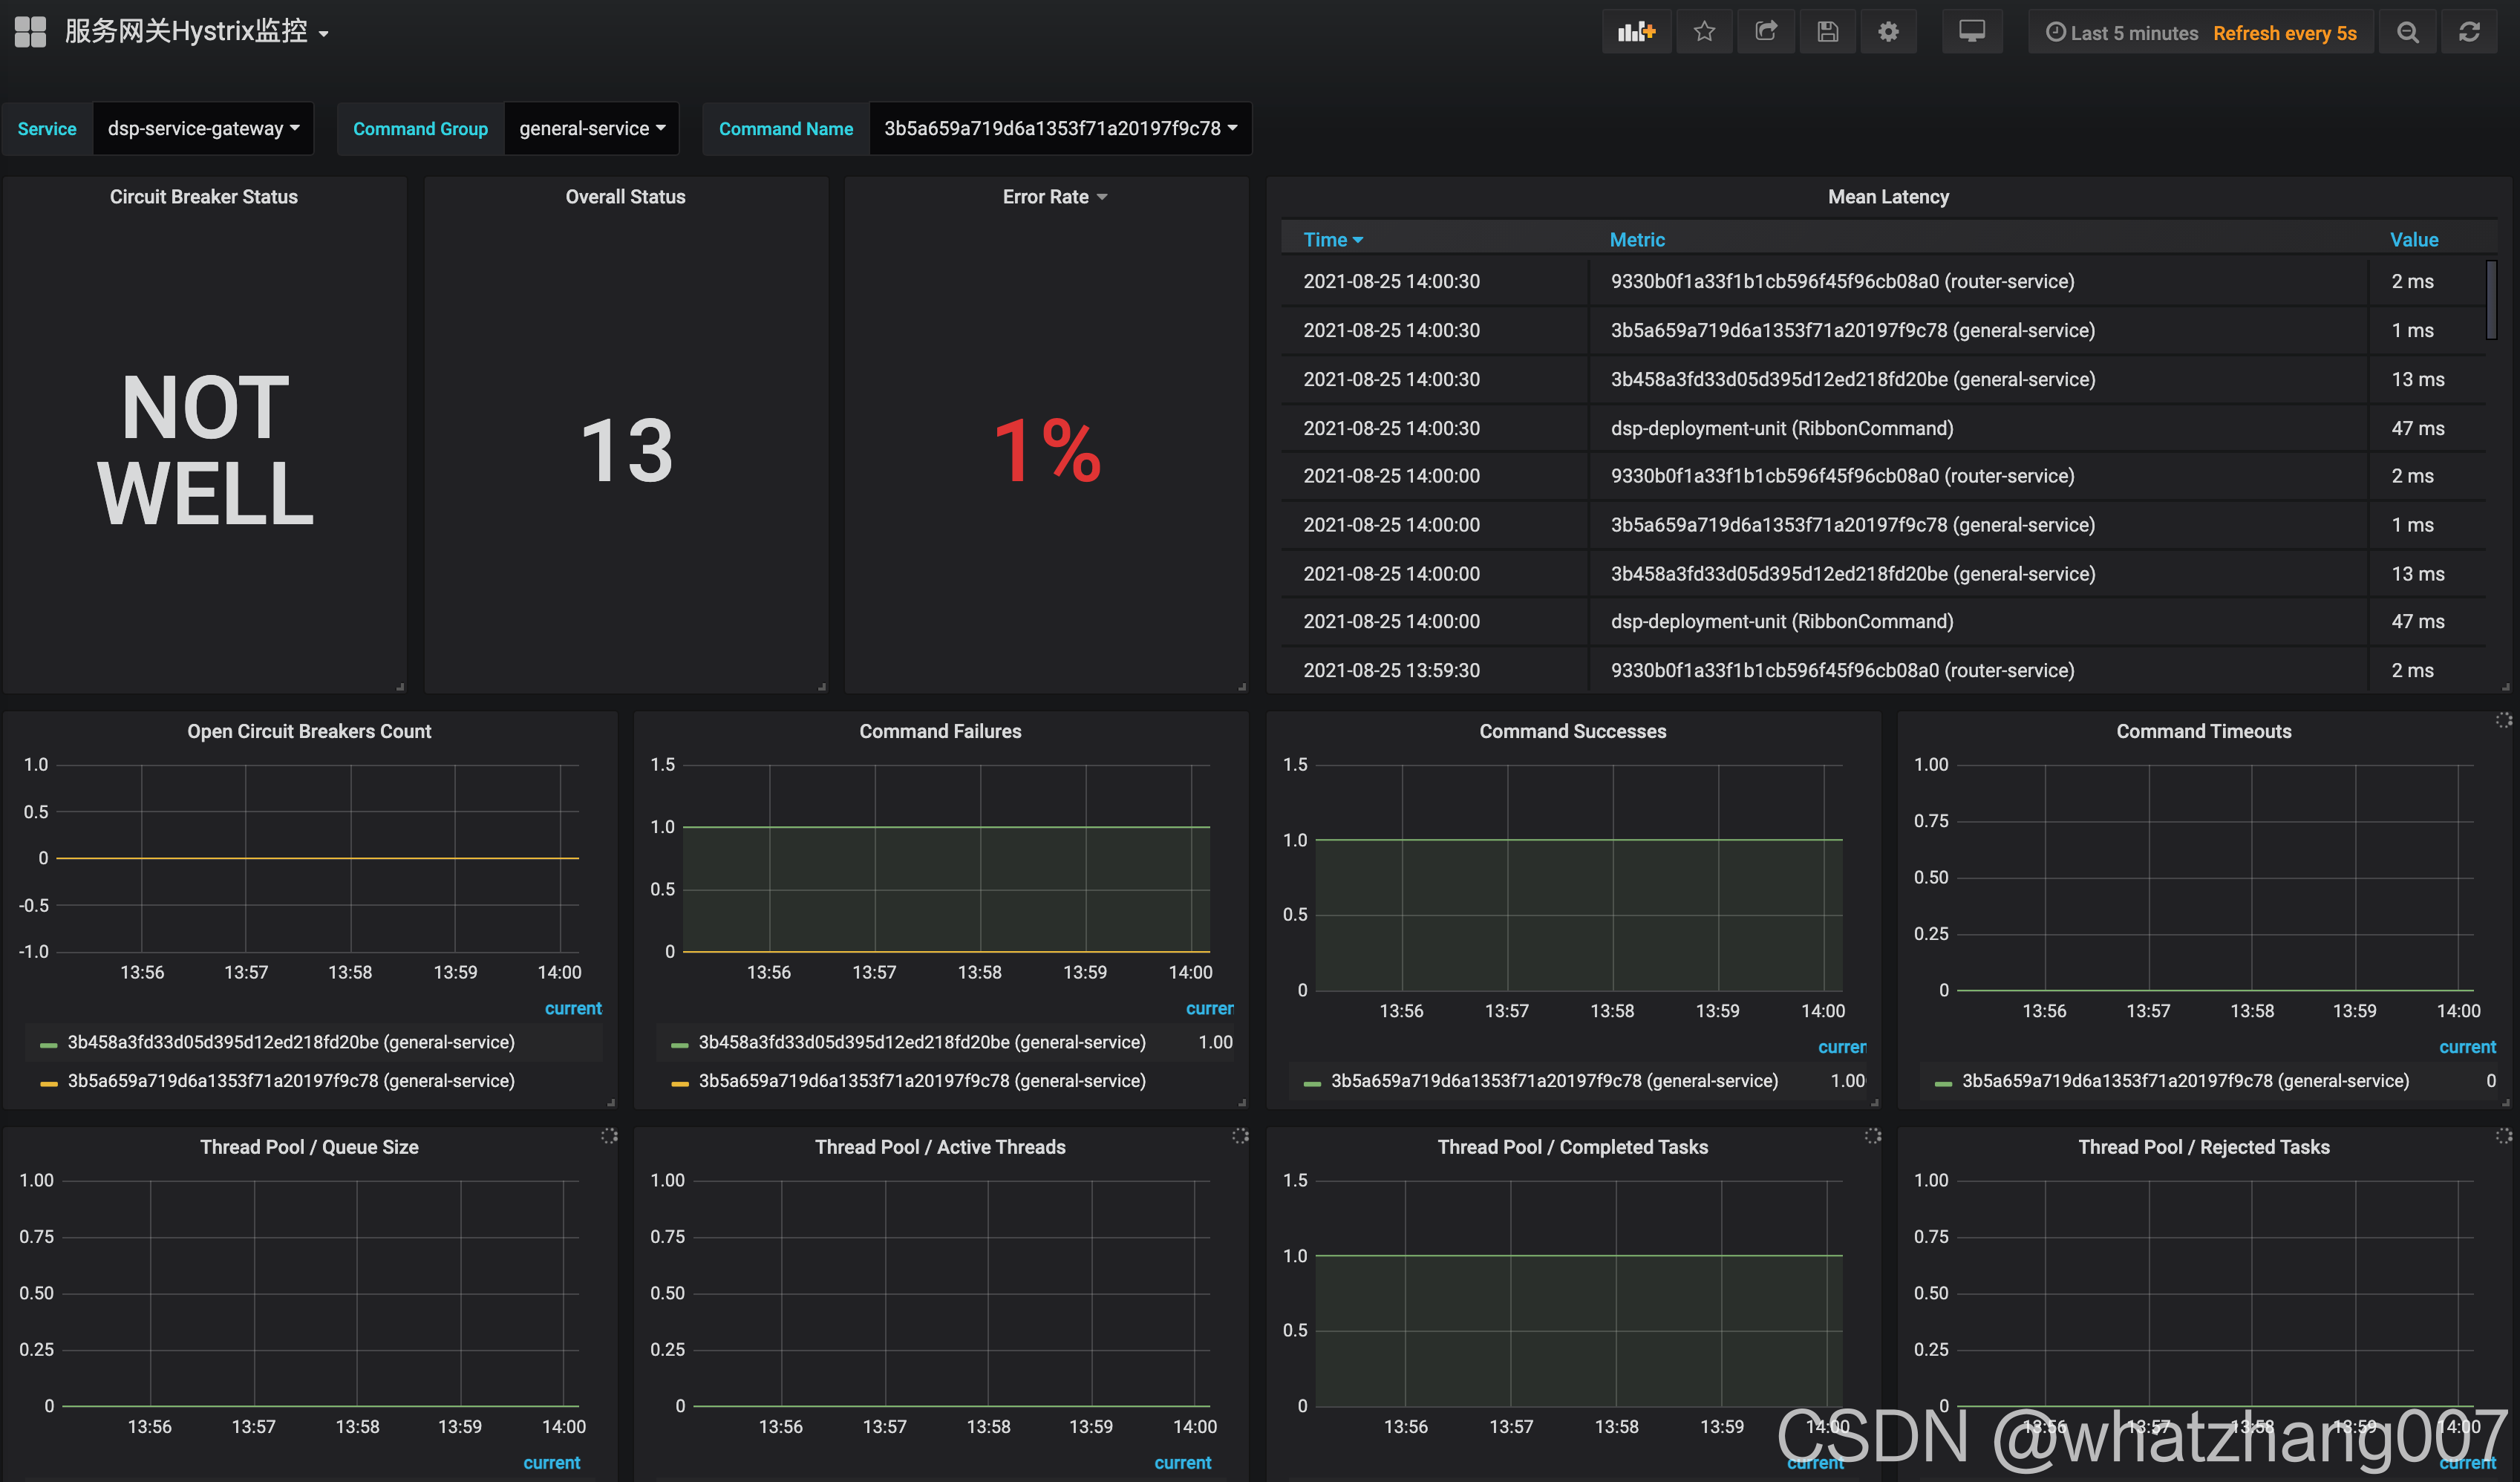
Task: Open Thread Pool / Completed Tasks panel title
Action: pyautogui.click(x=1572, y=1147)
